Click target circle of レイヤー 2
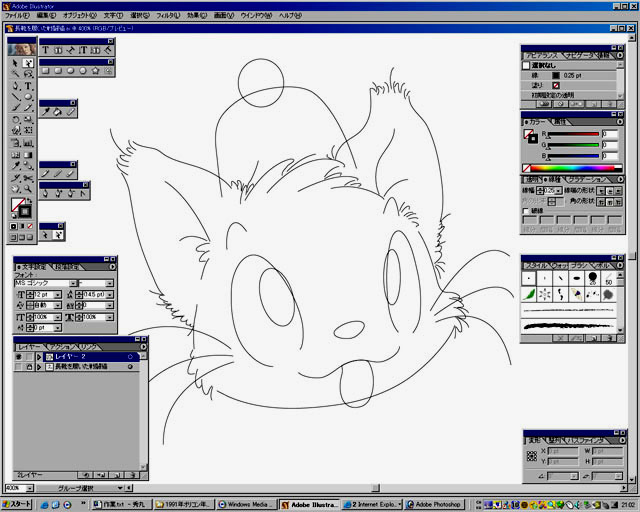Viewport: 640px width, 512px height. click(130, 357)
